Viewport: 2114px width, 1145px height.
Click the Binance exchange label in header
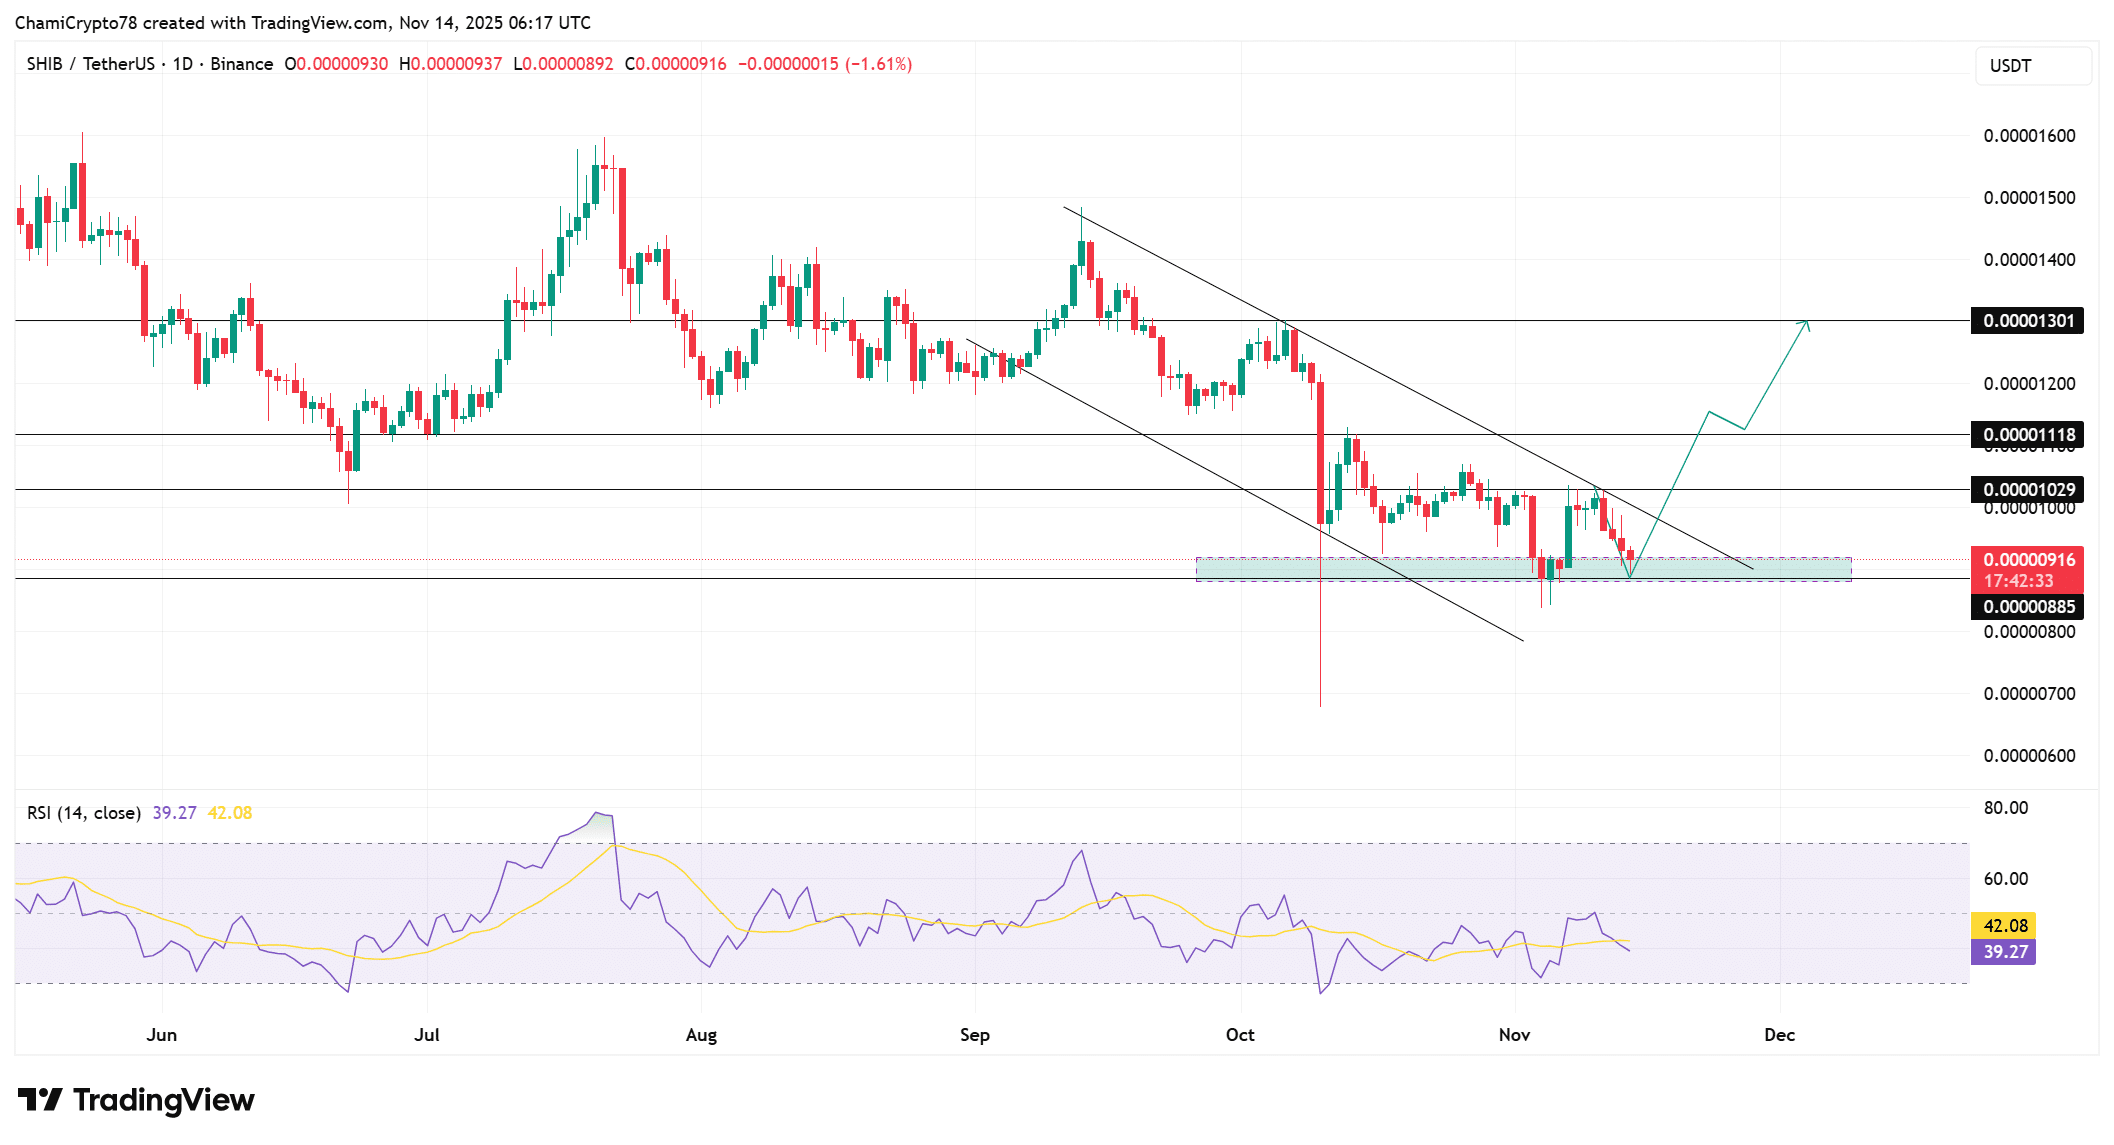pos(241,64)
